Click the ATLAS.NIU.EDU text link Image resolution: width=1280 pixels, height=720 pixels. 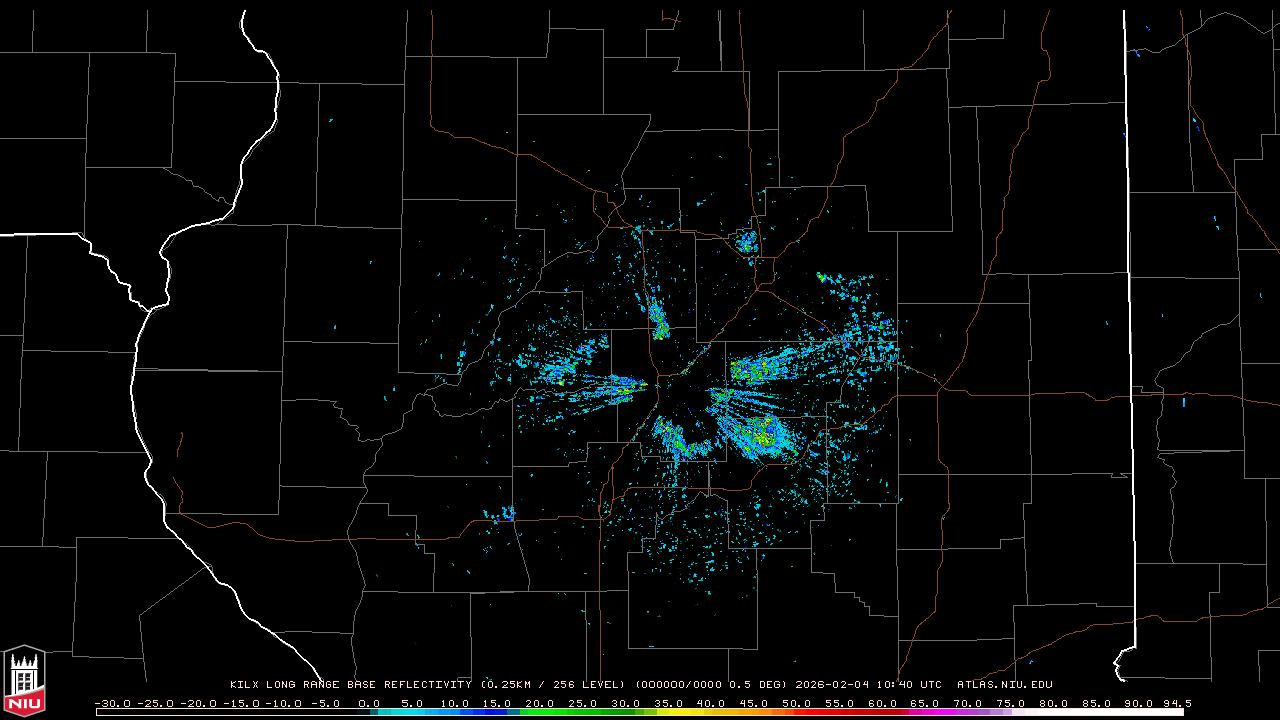[1004, 685]
